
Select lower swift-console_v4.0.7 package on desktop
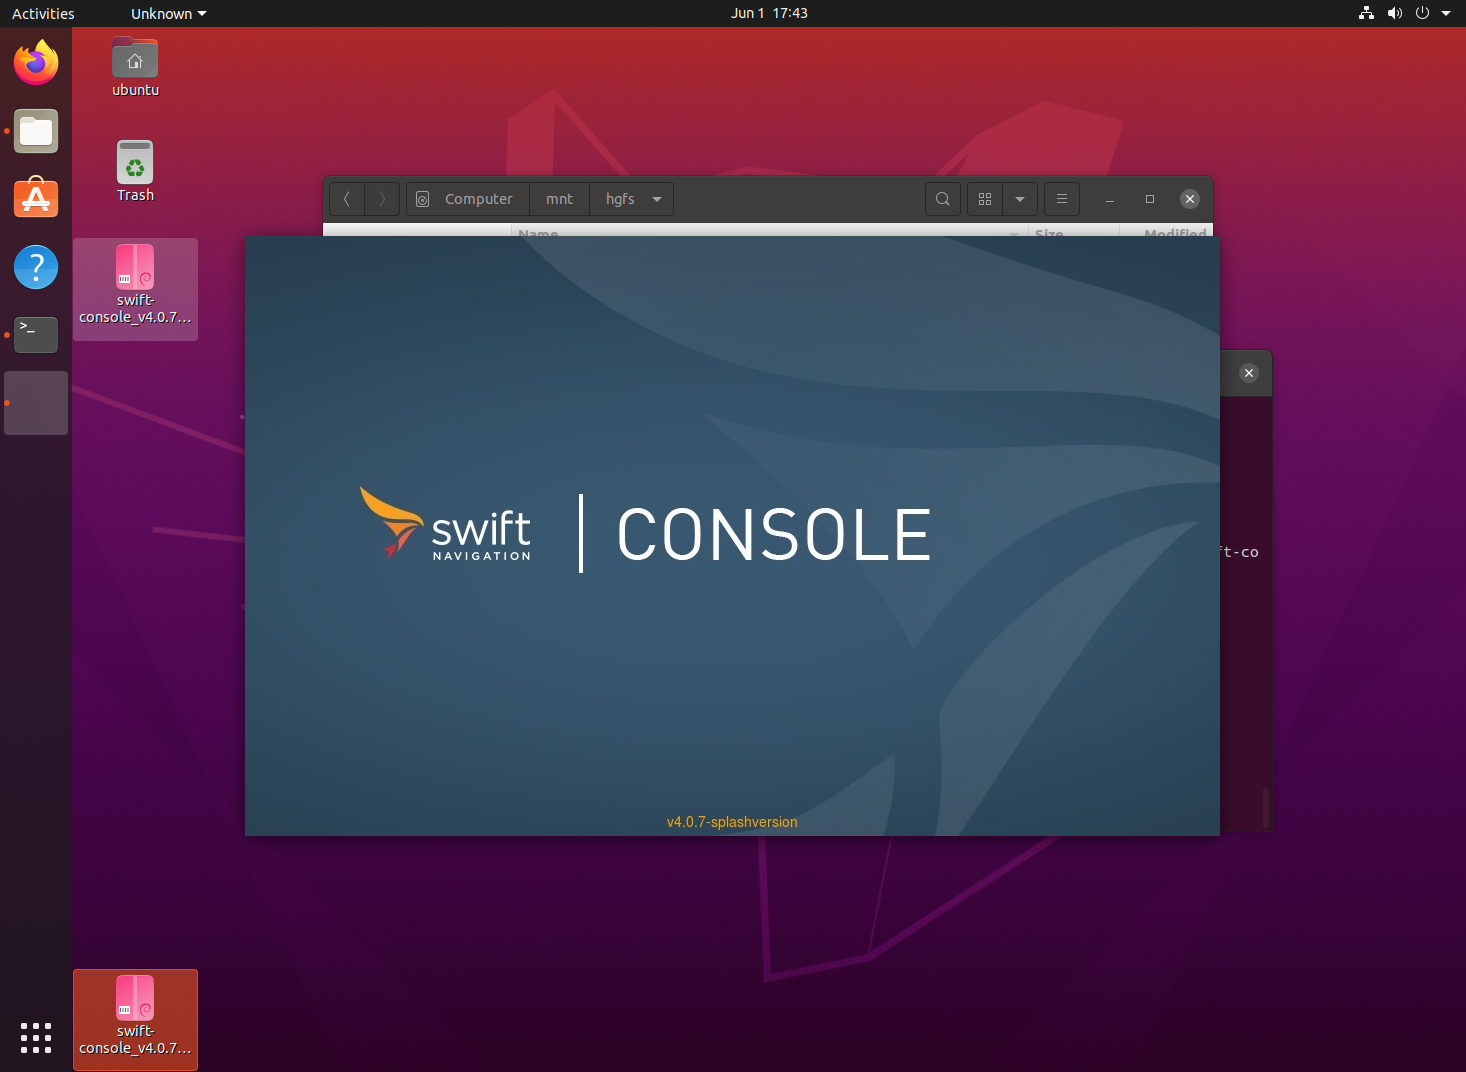(135, 1020)
